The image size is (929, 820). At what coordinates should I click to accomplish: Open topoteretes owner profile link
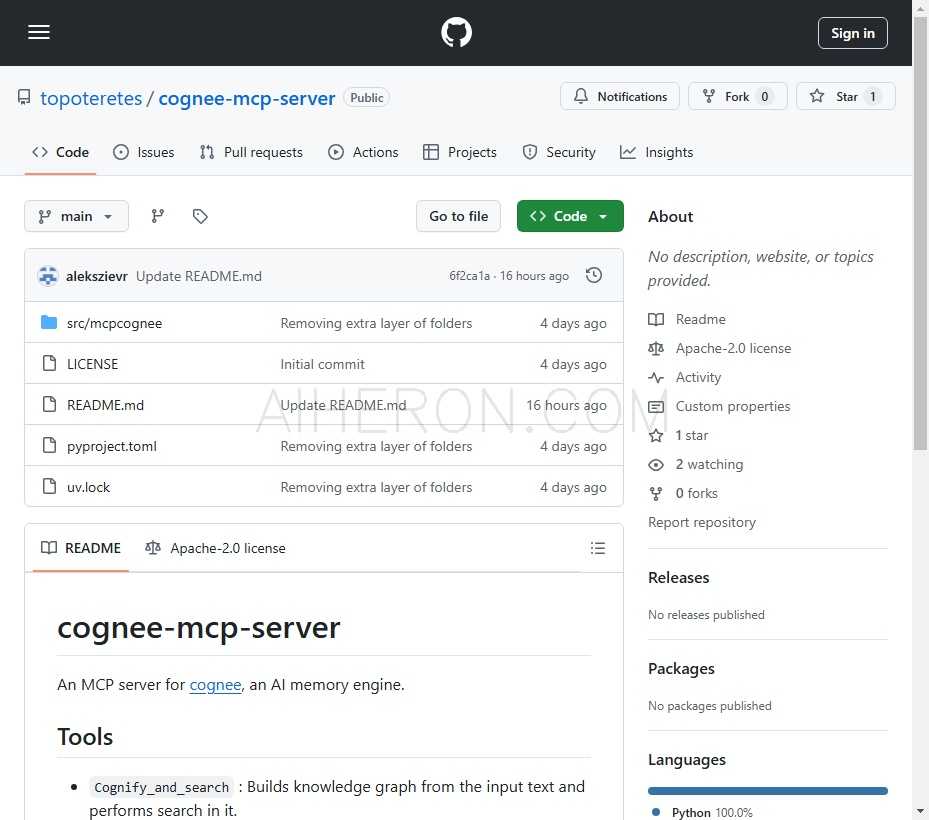coord(91,98)
